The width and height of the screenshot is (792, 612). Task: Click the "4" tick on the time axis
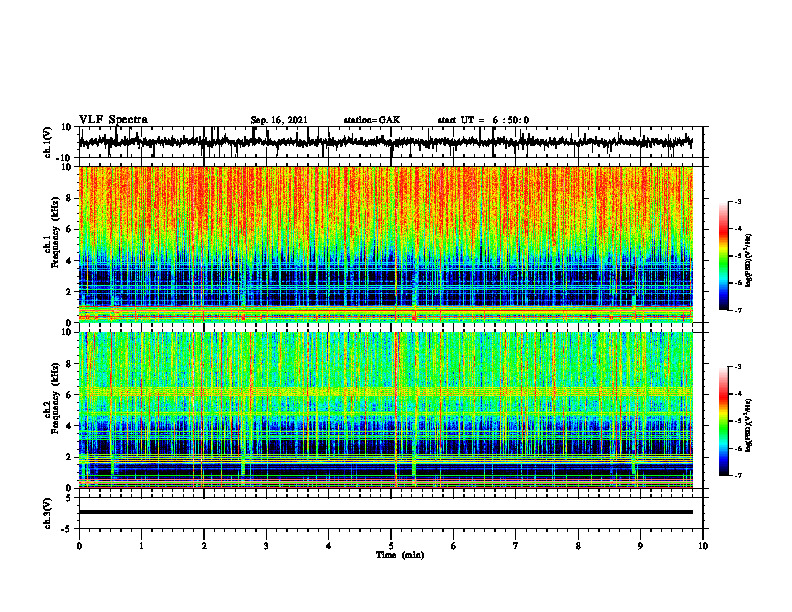(x=329, y=546)
